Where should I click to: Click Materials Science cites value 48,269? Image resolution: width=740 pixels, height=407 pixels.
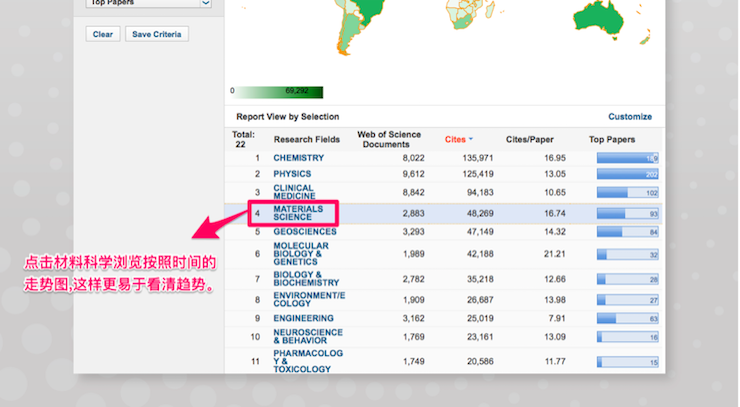[x=480, y=213]
